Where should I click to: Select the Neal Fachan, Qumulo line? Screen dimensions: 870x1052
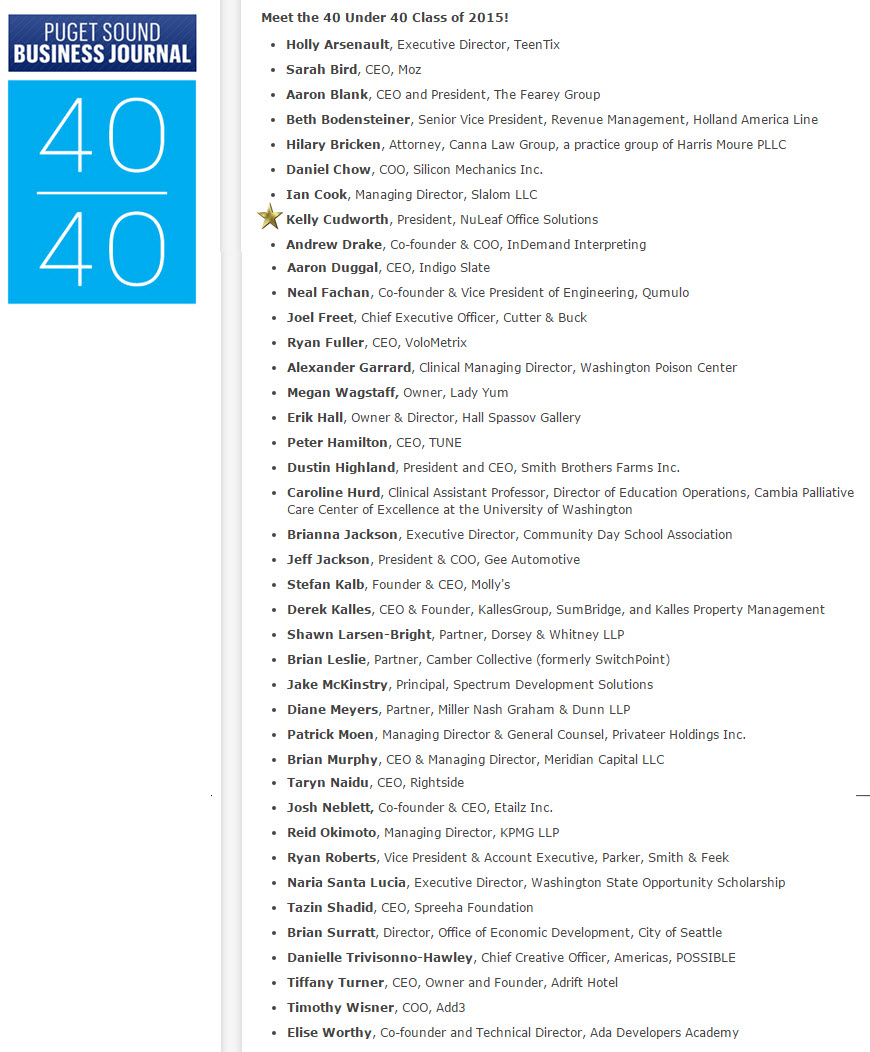pyautogui.click(x=488, y=293)
